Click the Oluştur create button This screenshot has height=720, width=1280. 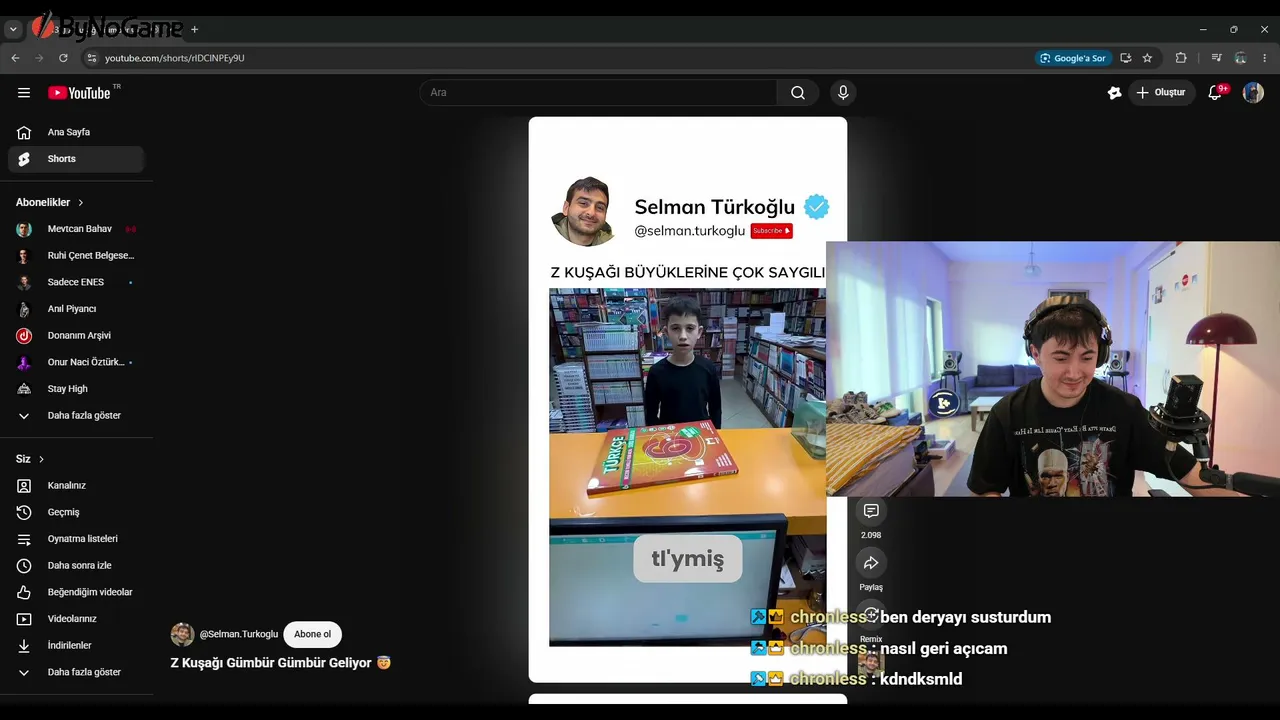pyautogui.click(x=1162, y=93)
